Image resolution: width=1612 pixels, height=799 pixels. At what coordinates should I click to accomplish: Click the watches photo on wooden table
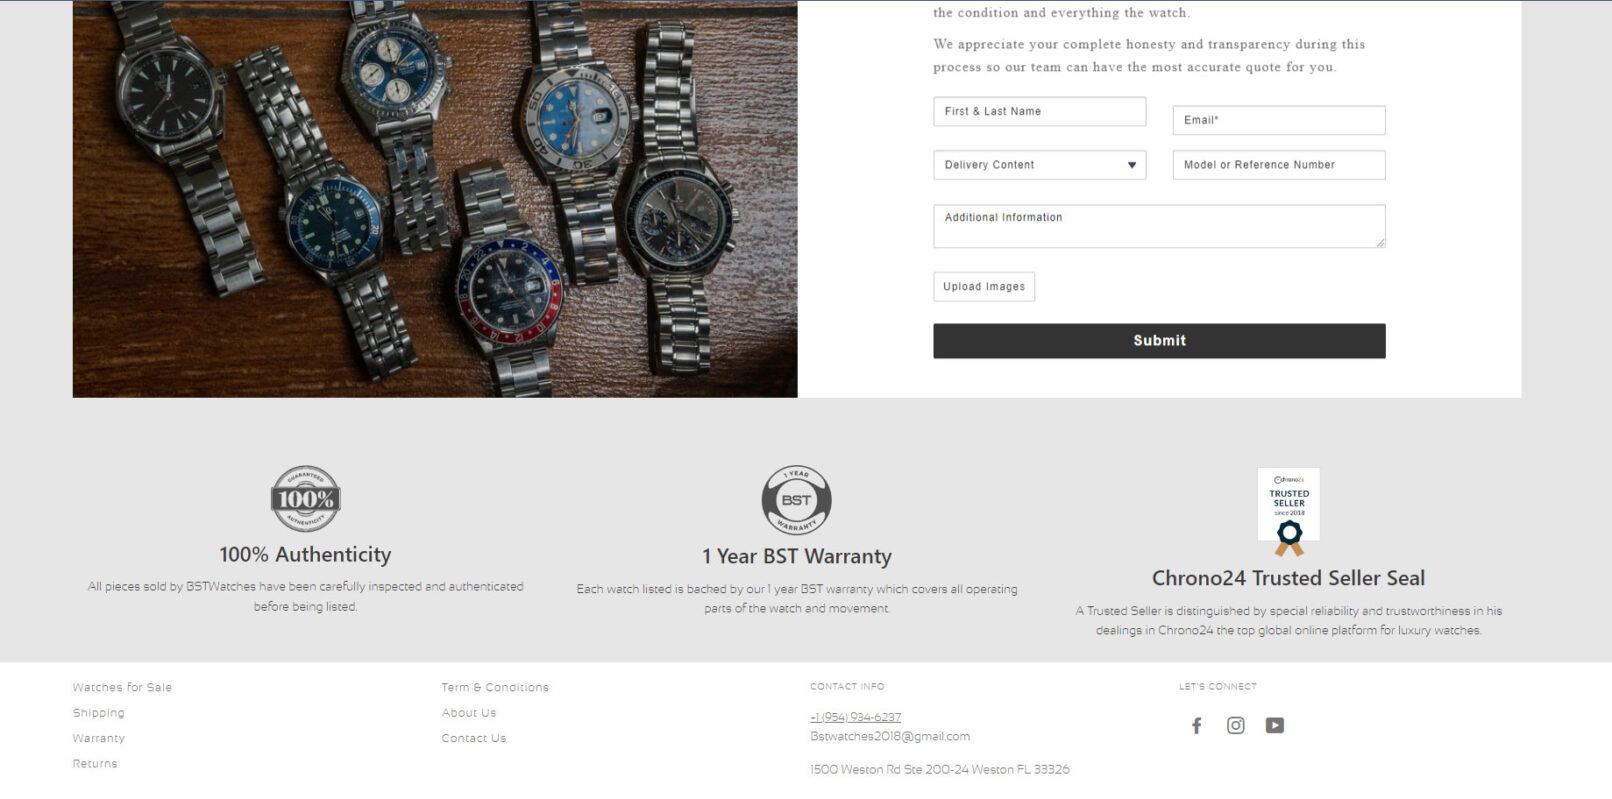pos(435,198)
